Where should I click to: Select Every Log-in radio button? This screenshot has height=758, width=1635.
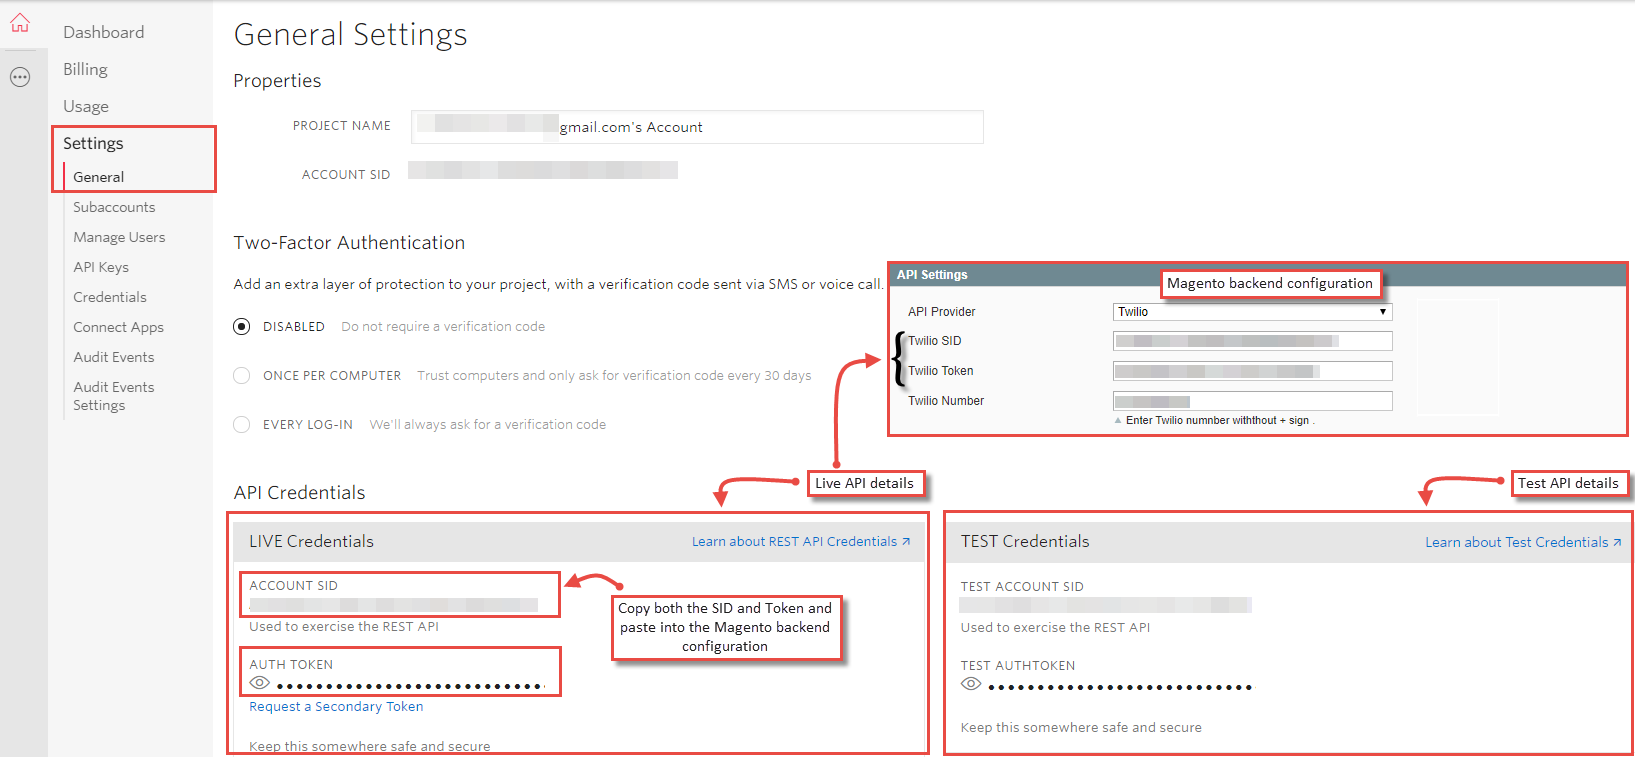point(242,425)
